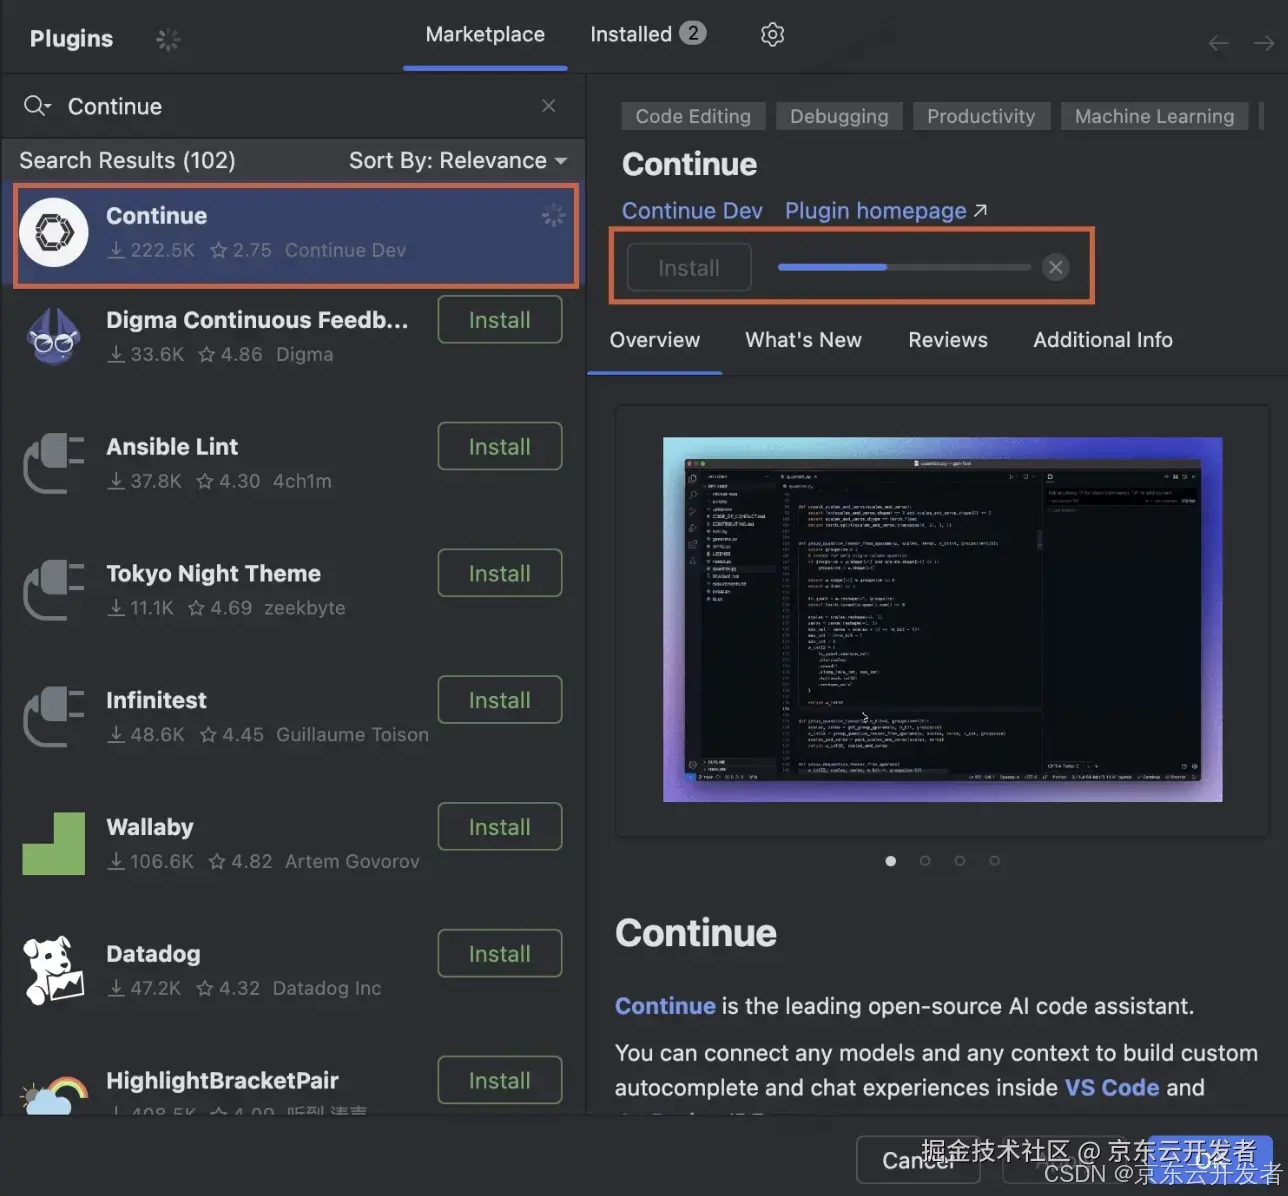The image size is (1288, 1196).
Task: Click the disabled Install button for Continue
Action: click(689, 268)
